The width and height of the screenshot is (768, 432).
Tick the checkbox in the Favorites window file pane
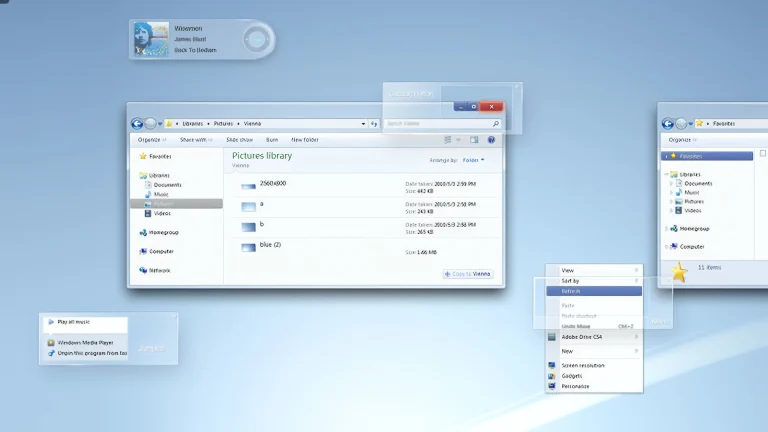tap(763, 153)
